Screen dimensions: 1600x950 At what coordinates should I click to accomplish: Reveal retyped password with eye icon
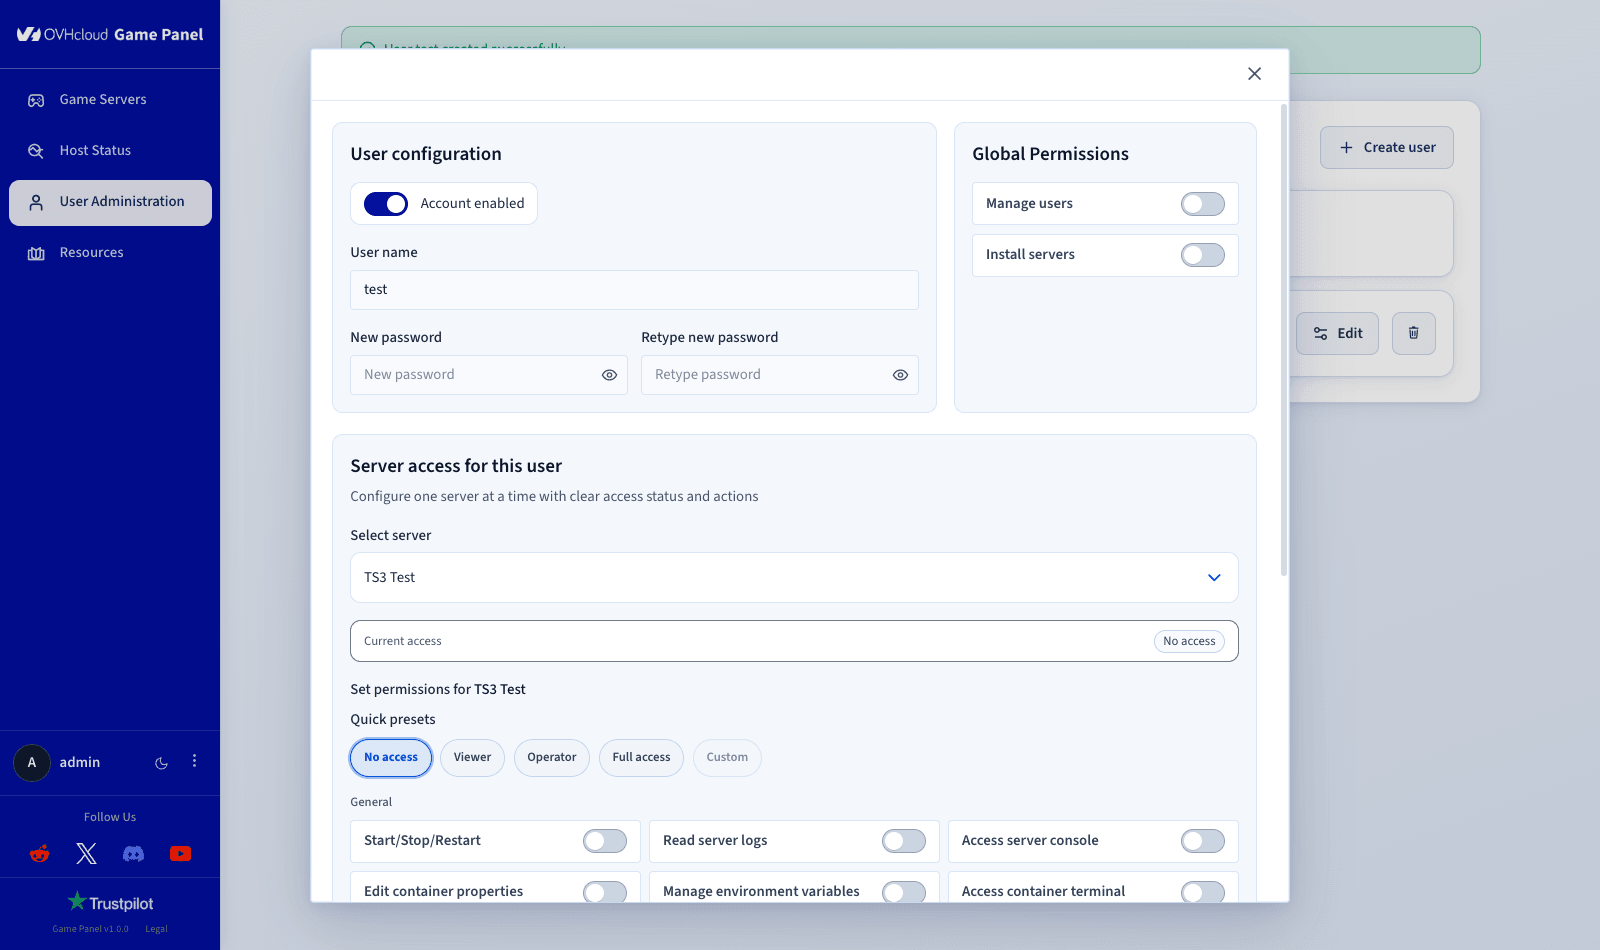[900, 375]
